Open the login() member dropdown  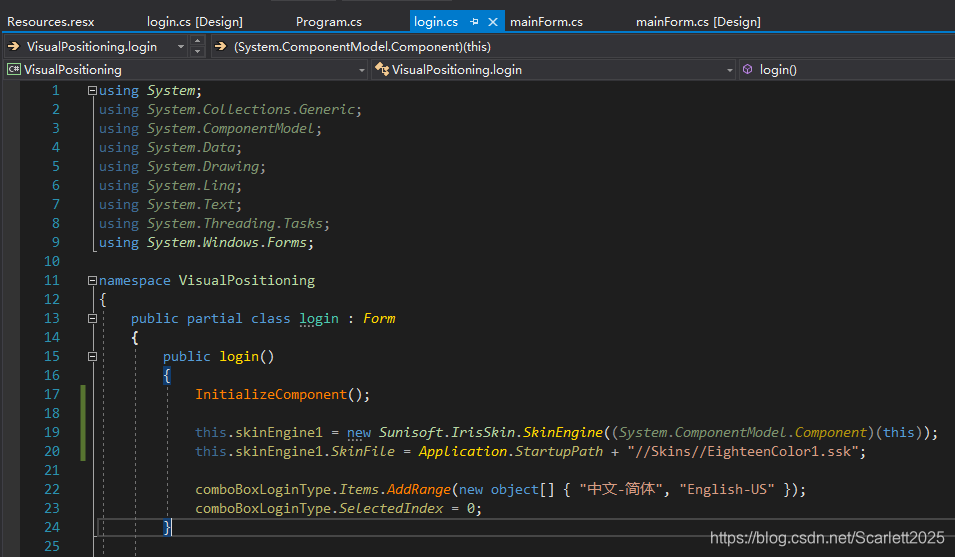[847, 69]
